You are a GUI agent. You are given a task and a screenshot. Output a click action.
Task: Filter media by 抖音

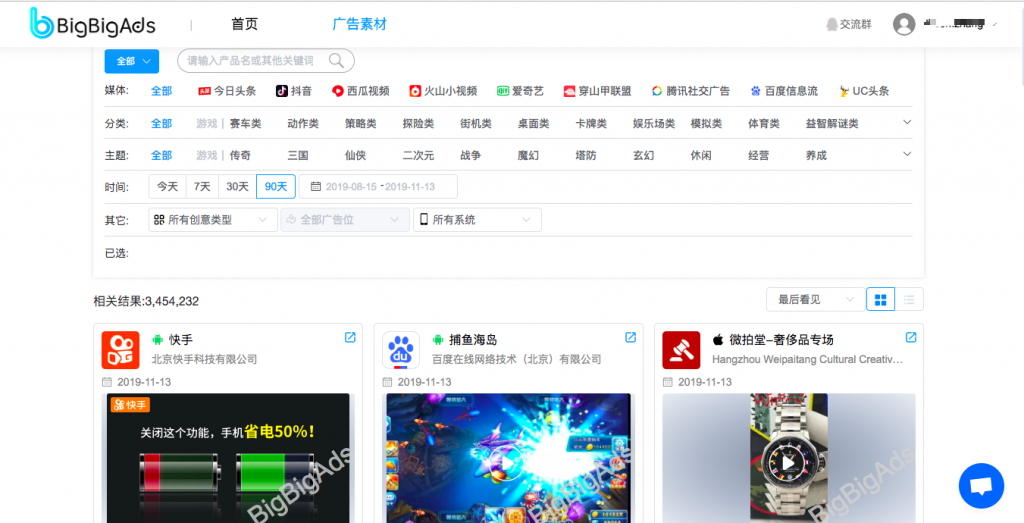[x=294, y=91]
